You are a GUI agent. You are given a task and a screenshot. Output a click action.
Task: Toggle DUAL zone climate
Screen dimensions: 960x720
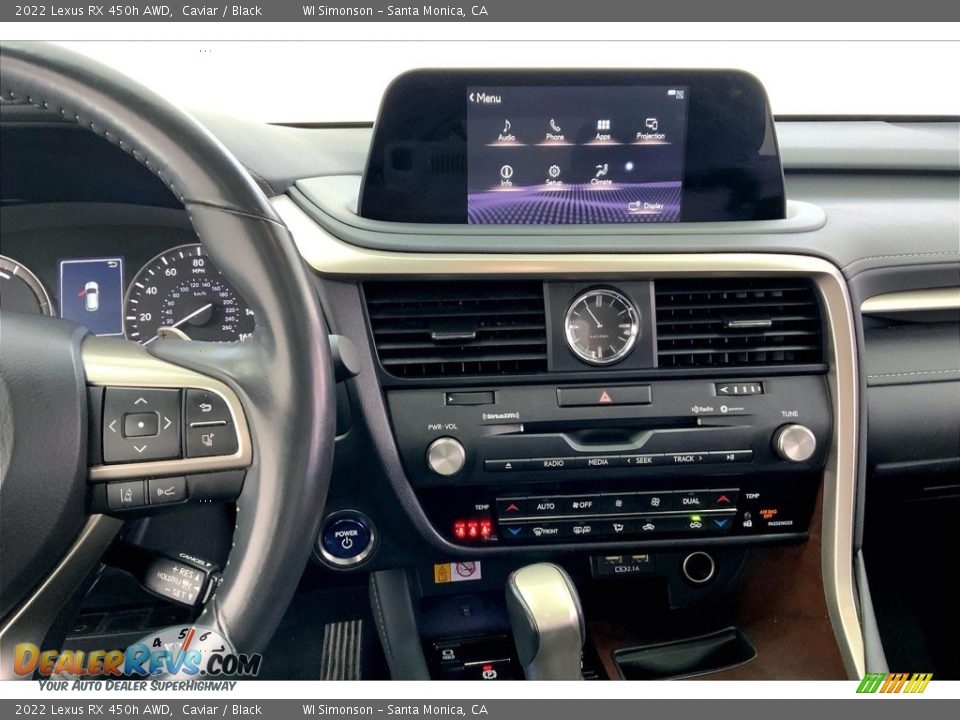click(691, 501)
